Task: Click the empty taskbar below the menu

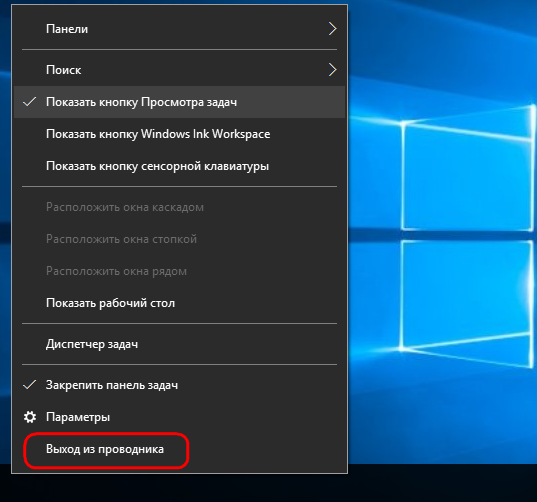Action: (x=442, y=484)
